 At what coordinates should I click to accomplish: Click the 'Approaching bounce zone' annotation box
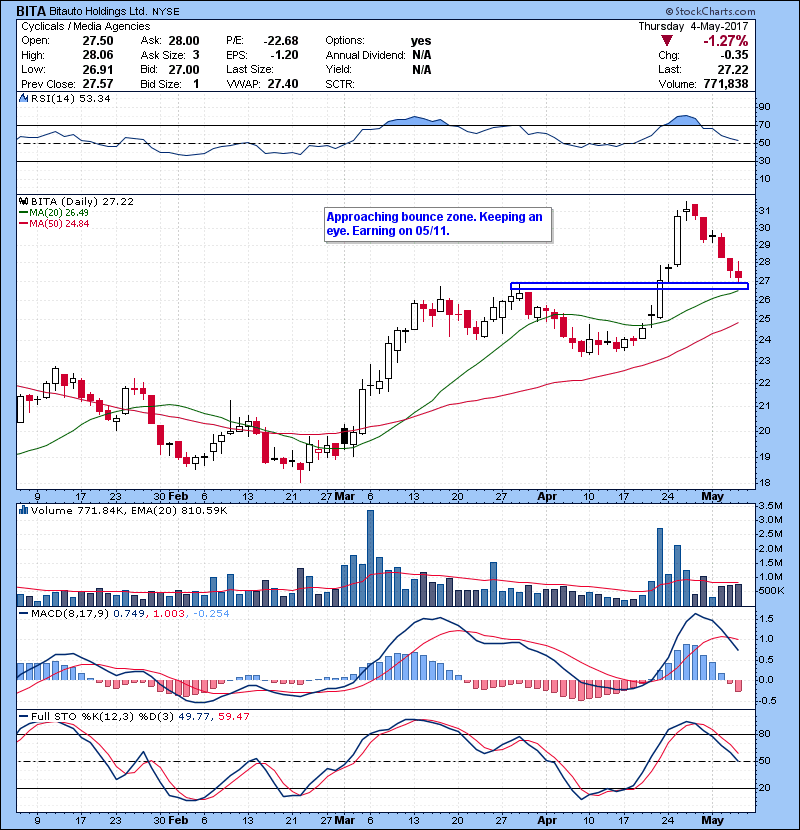(x=438, y=224)
